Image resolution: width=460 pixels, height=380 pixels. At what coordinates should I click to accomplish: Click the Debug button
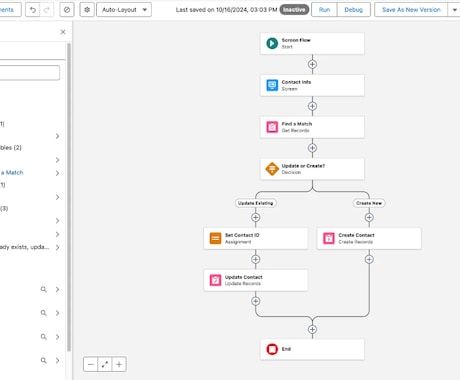point(353,10)
